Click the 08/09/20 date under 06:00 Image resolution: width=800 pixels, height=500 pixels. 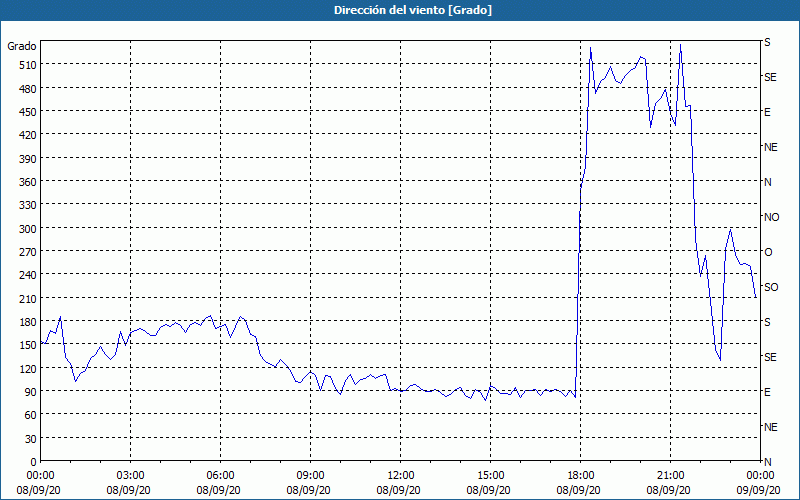[218, 490]
